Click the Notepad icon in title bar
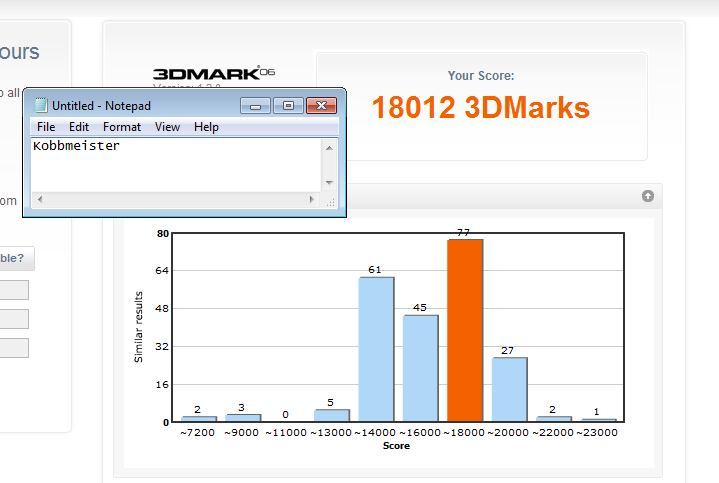The image size is (719, 483). 40,105
